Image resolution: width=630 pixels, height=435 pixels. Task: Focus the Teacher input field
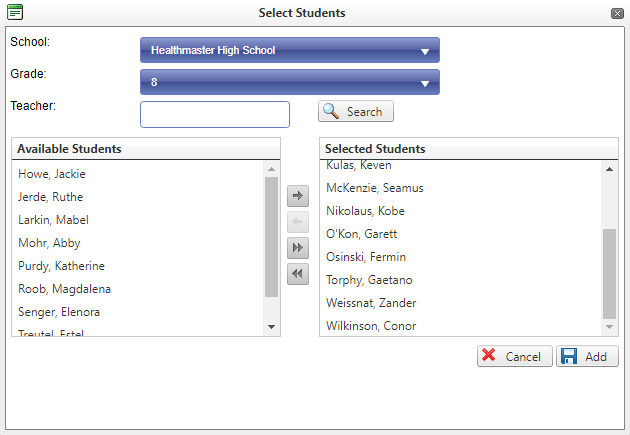tap(215, 114)
